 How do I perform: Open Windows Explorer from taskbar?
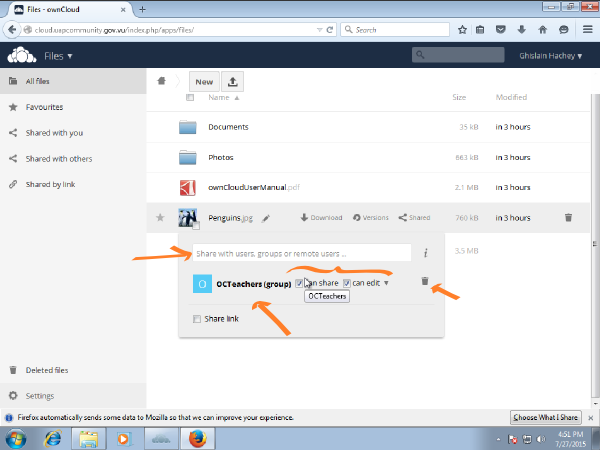tap(88, 439)
